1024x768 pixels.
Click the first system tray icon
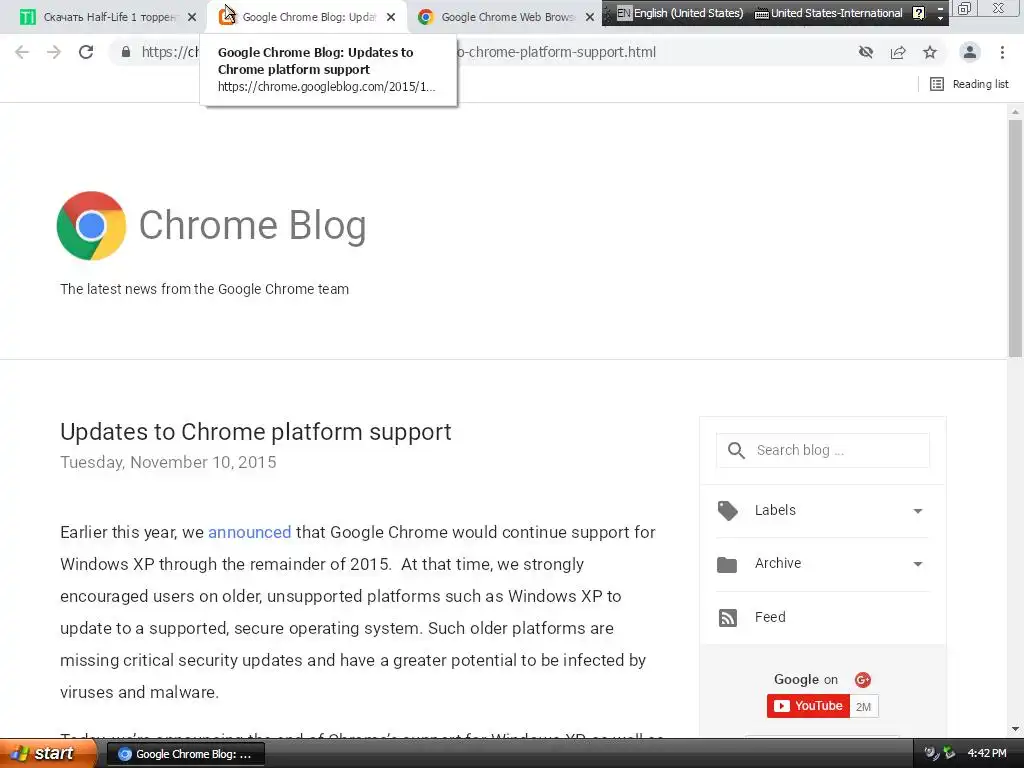[931, 753]
